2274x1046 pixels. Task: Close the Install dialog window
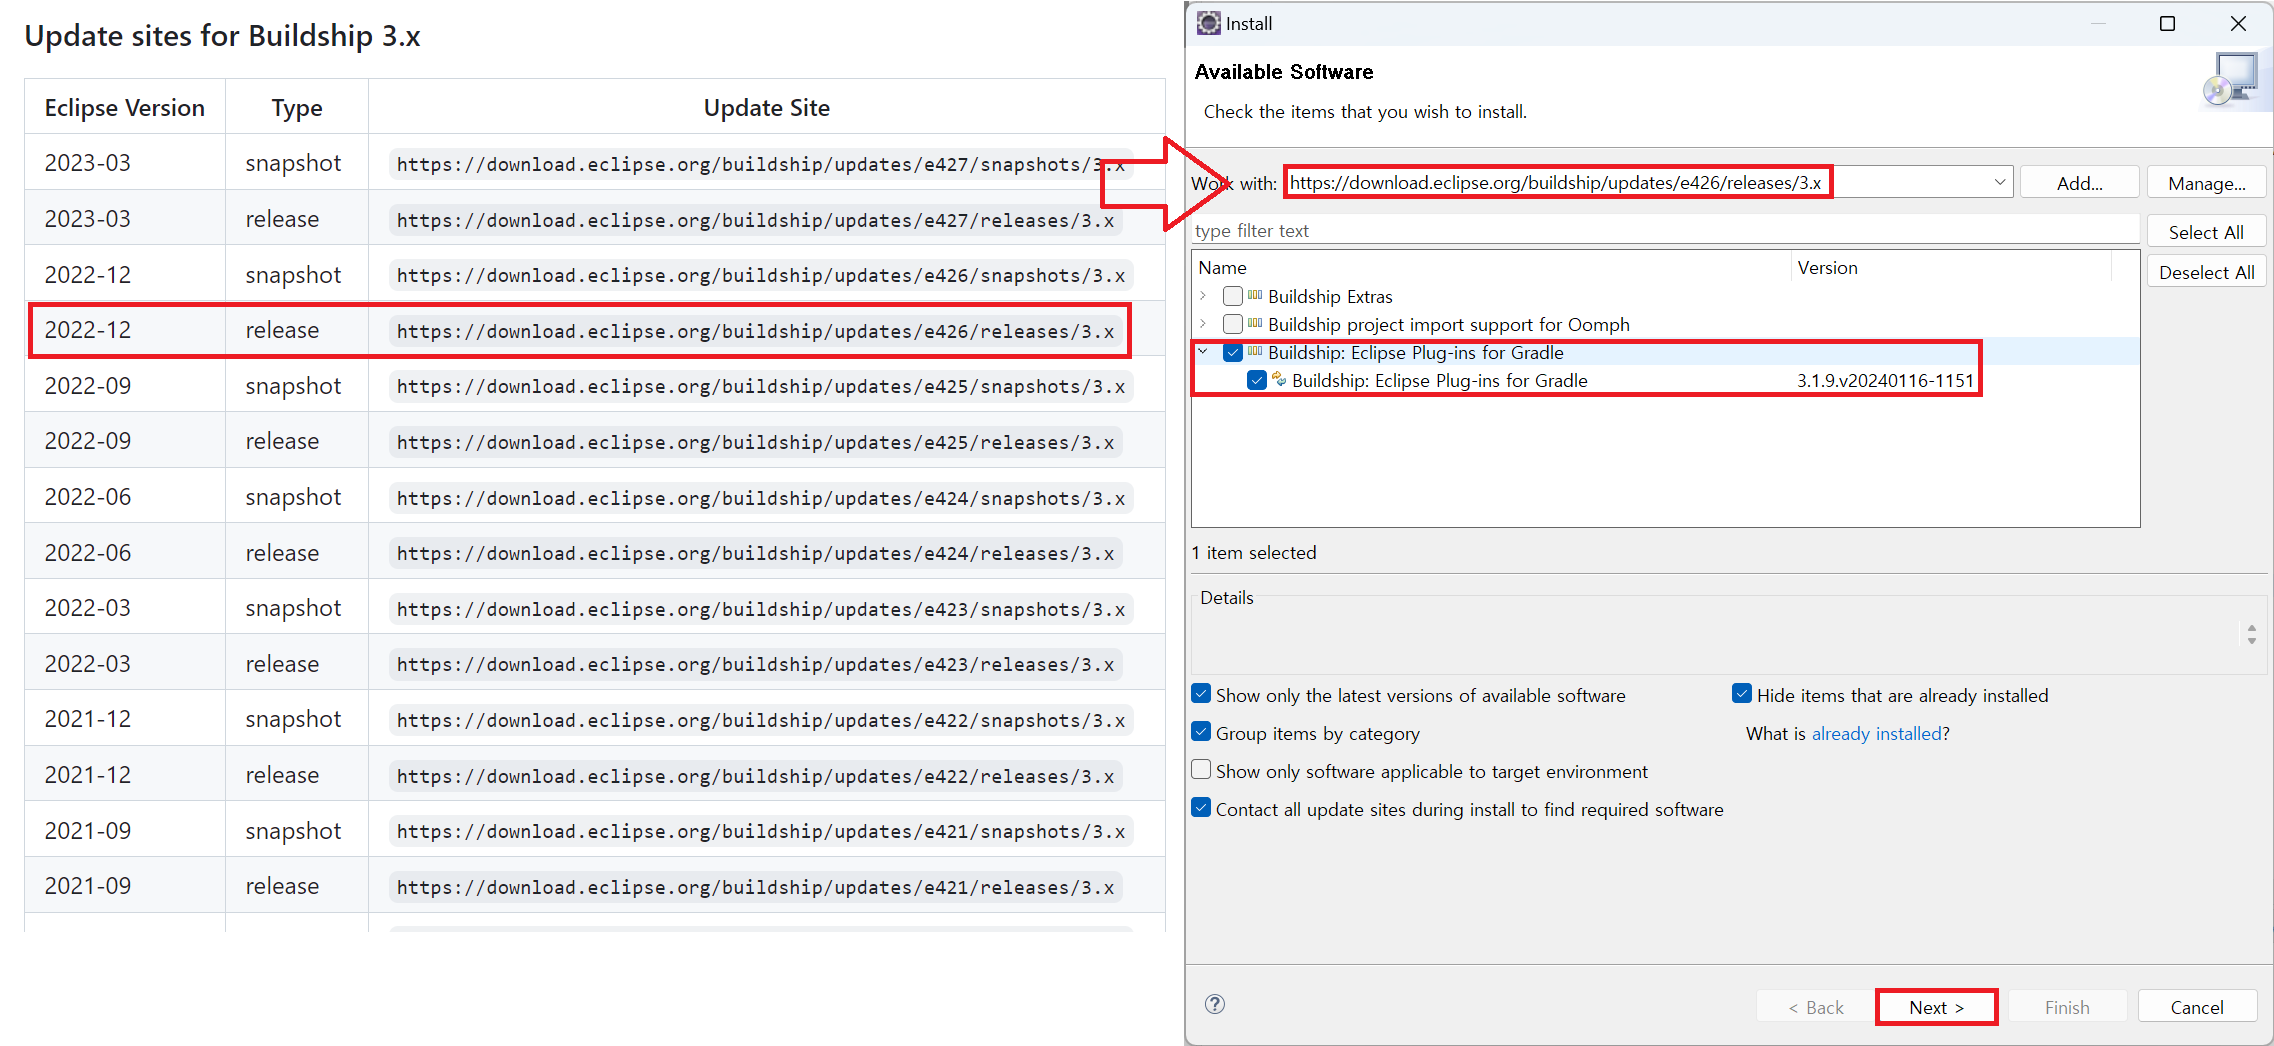point(2238,23)
